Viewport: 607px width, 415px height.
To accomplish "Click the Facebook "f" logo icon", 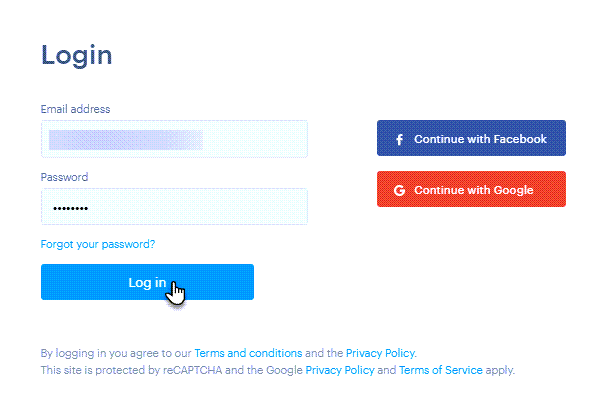I will 399,139.
